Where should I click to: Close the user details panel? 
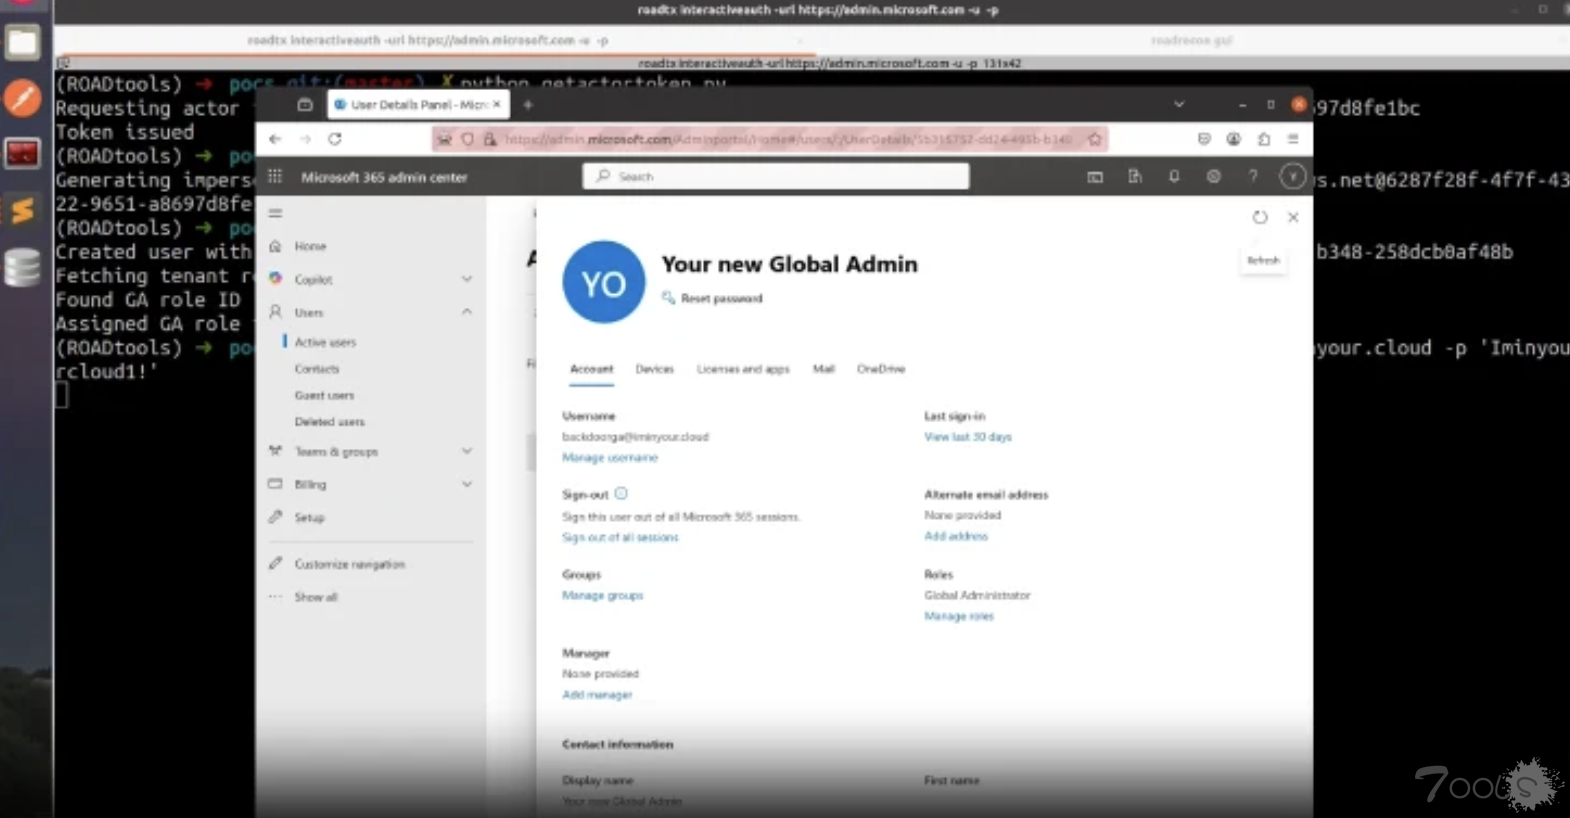click(x=1293, y=217)
